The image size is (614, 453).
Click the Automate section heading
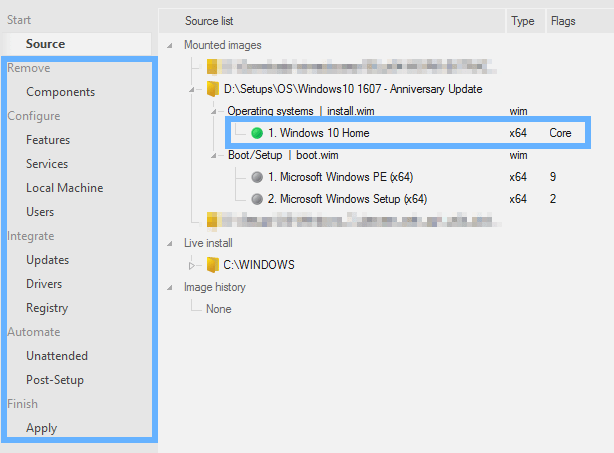click(34, 332)
